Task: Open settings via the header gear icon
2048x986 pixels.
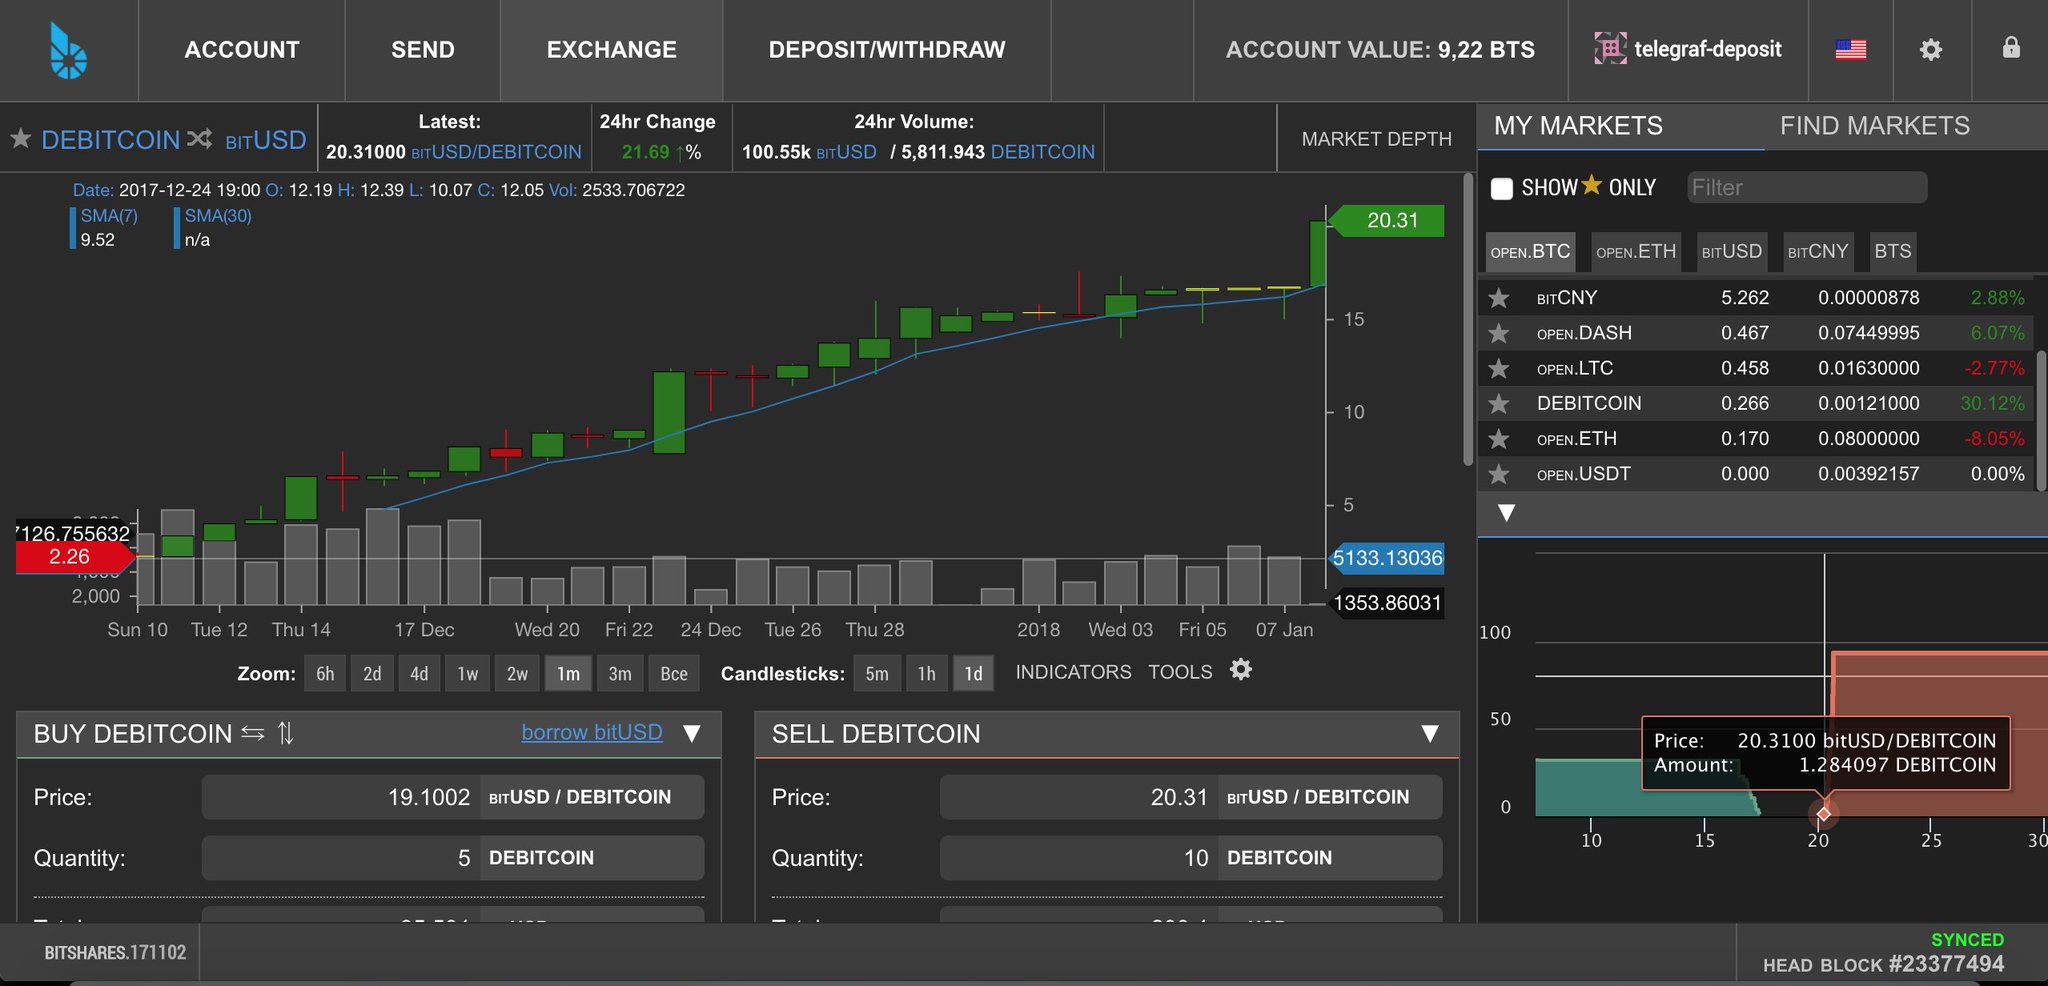Action: pos(1931,49)
